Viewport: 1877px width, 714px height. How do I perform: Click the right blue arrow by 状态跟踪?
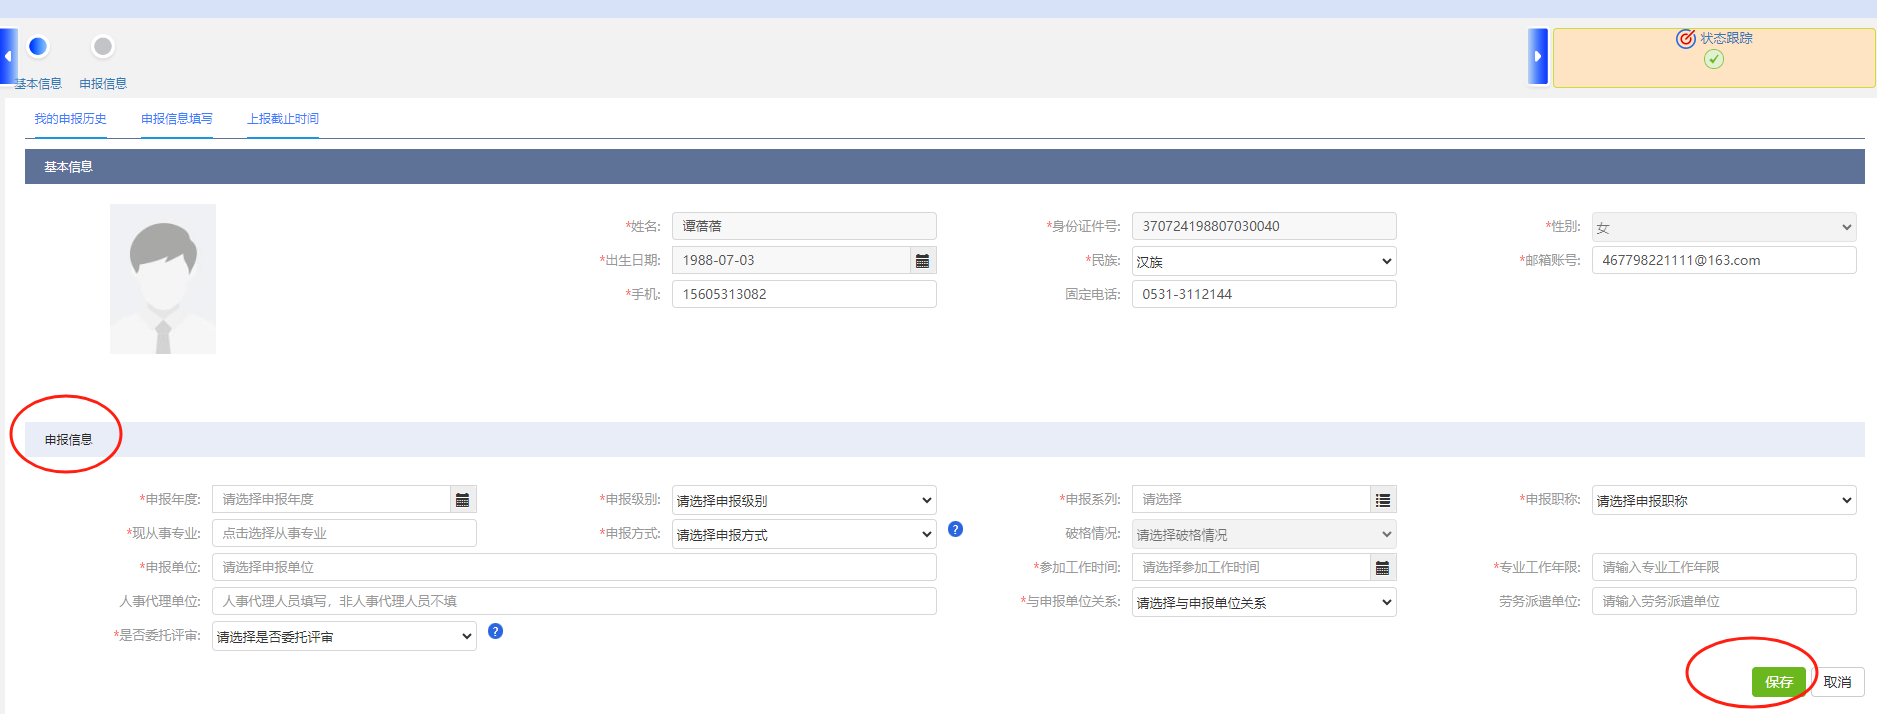click(1538, 57)
